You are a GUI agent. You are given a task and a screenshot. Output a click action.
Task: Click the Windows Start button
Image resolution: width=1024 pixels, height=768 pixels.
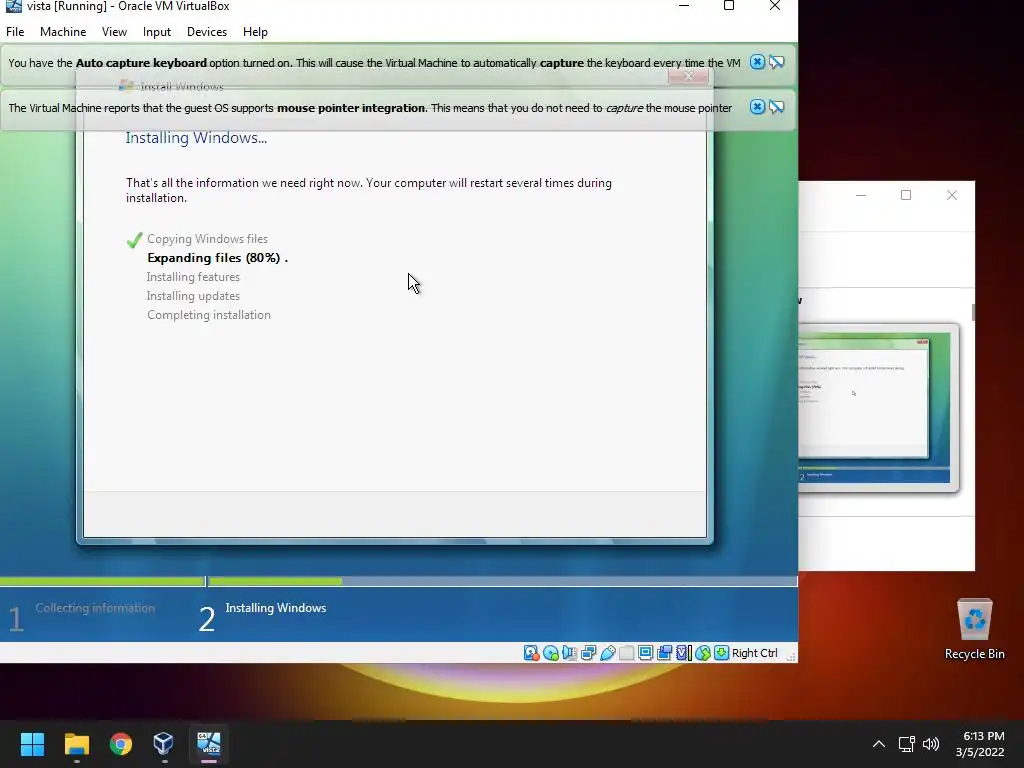[x=32, y=744]
